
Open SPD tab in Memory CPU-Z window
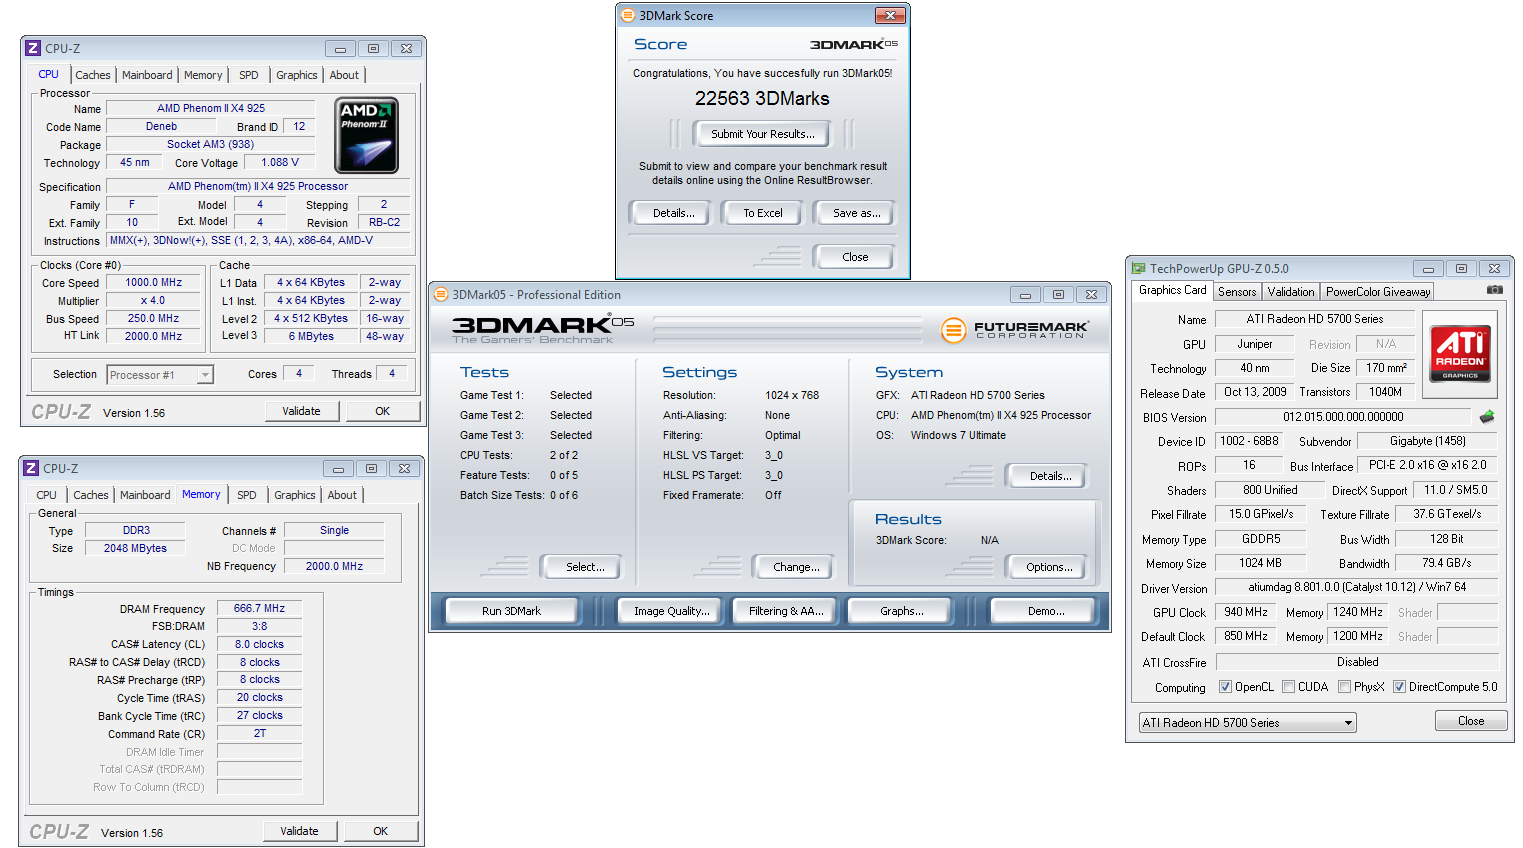[247, 495]
